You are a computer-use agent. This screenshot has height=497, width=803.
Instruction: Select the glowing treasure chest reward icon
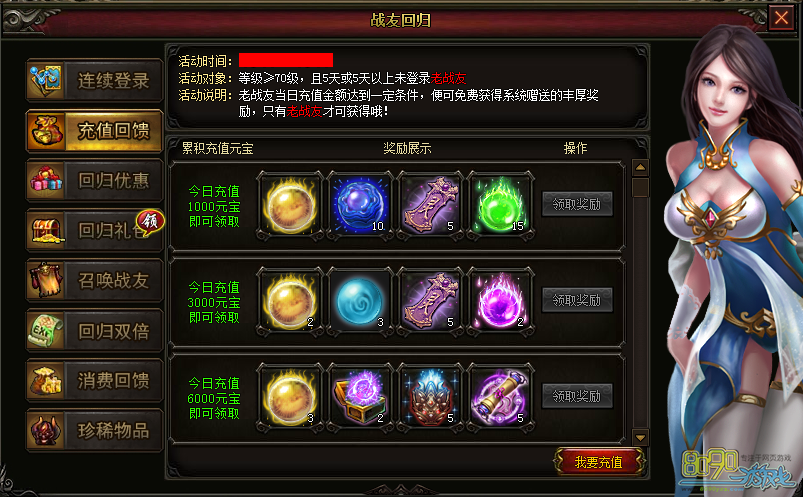[x=361, y=398]
